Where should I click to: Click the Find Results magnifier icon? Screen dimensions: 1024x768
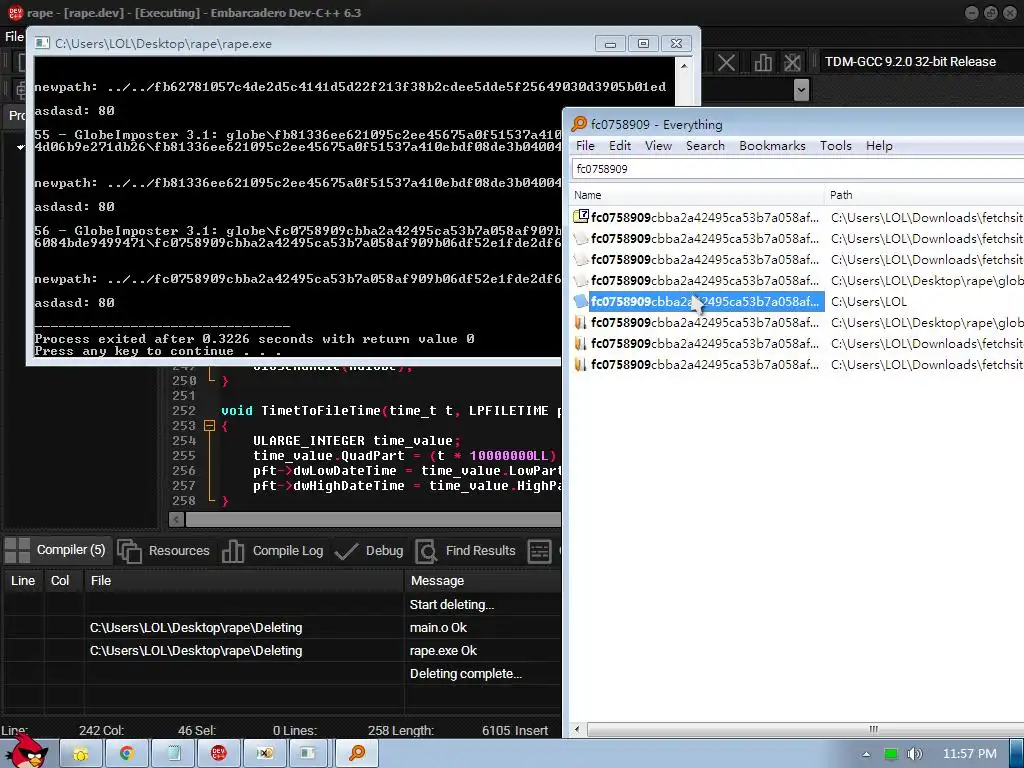[426, 551]
